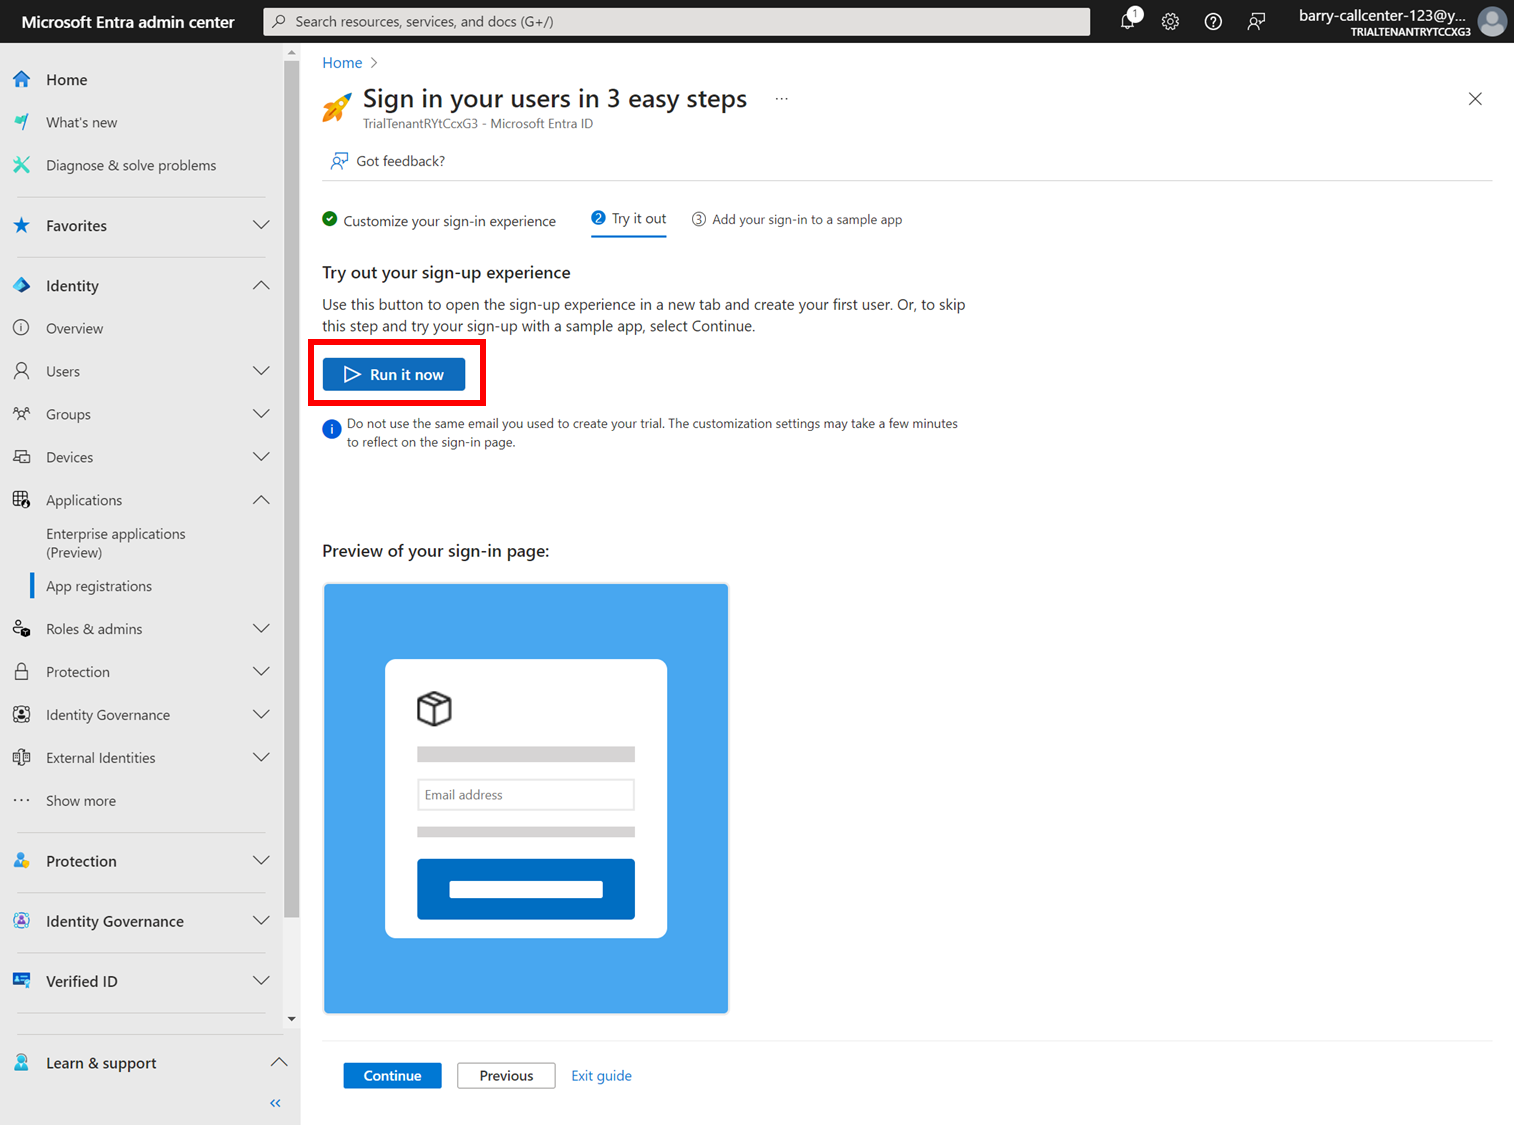Click the Groups people icon
The image size is (1514, 1125).
click(x=21, y=414)
